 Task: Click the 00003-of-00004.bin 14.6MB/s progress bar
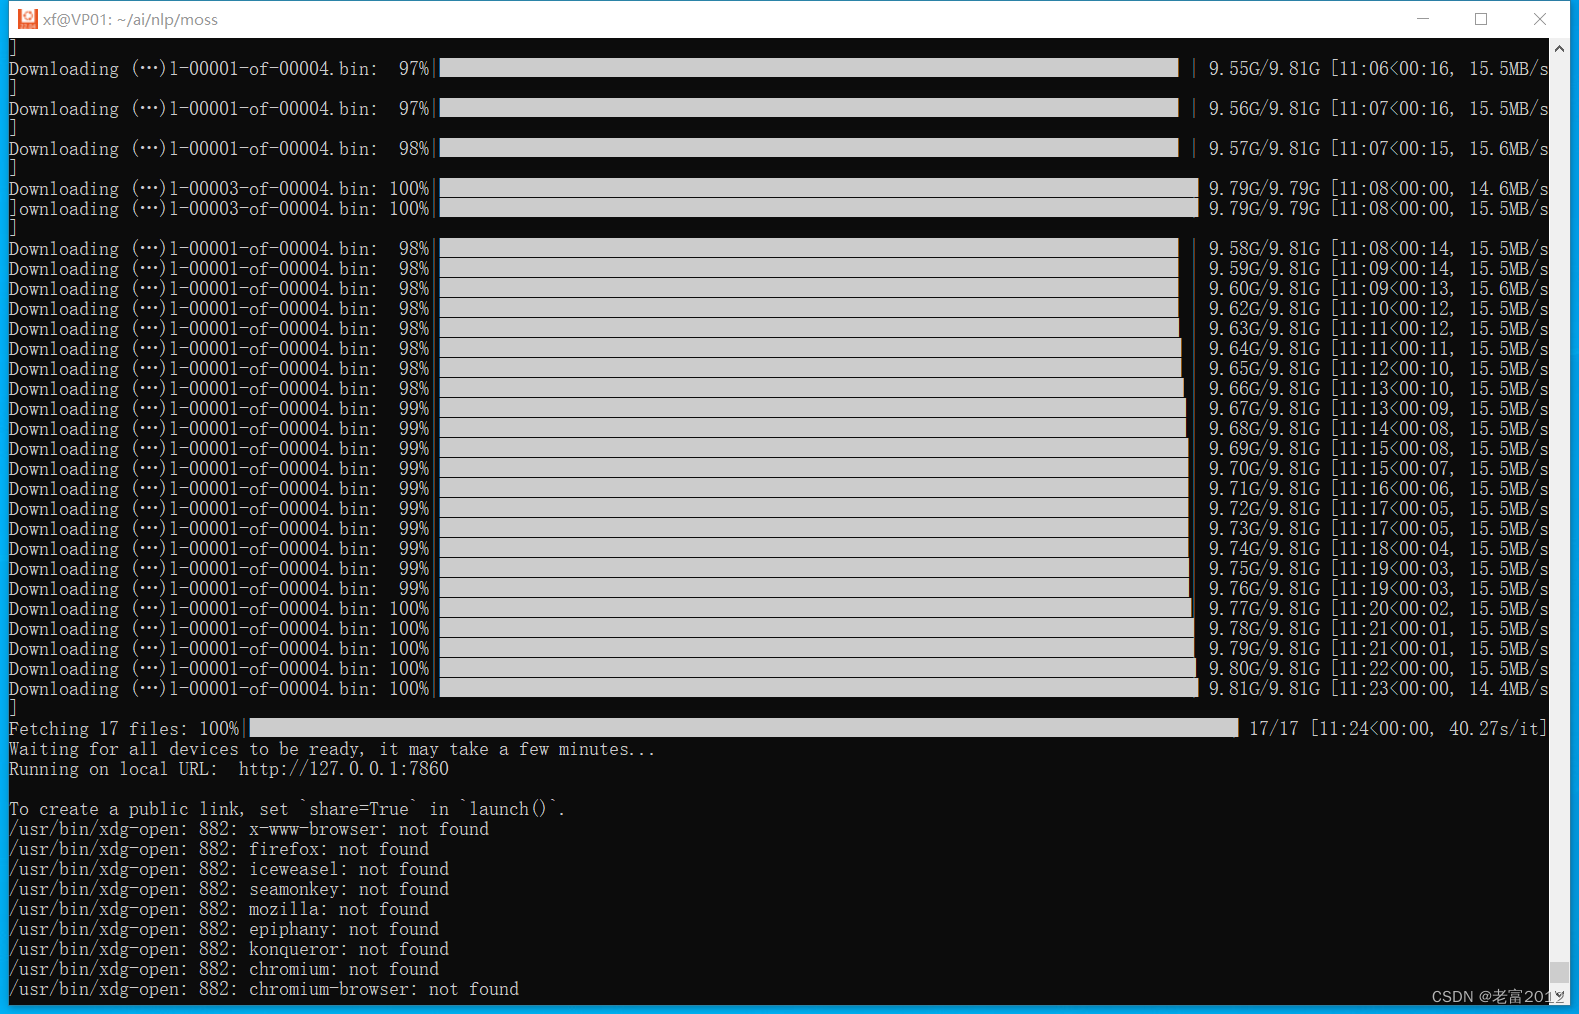(819, 188)
